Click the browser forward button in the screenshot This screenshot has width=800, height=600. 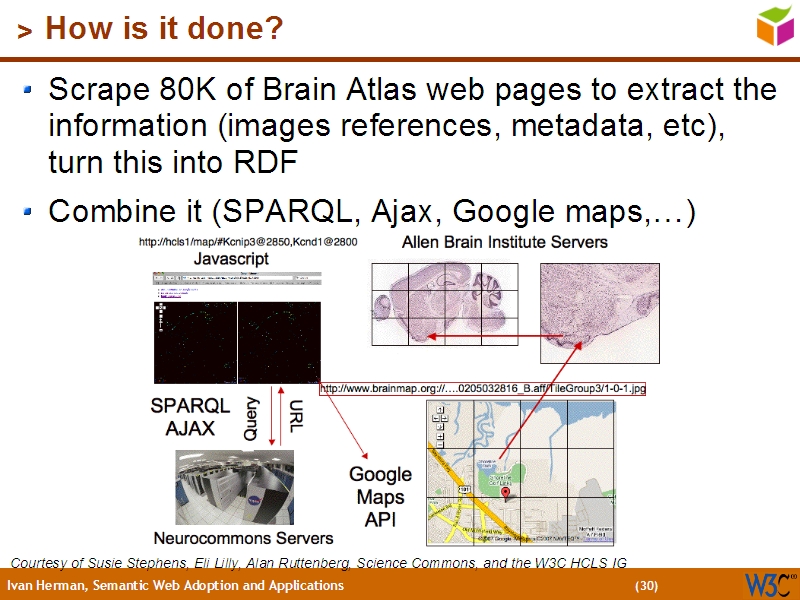pyautogui.click(x=160, y=277)
